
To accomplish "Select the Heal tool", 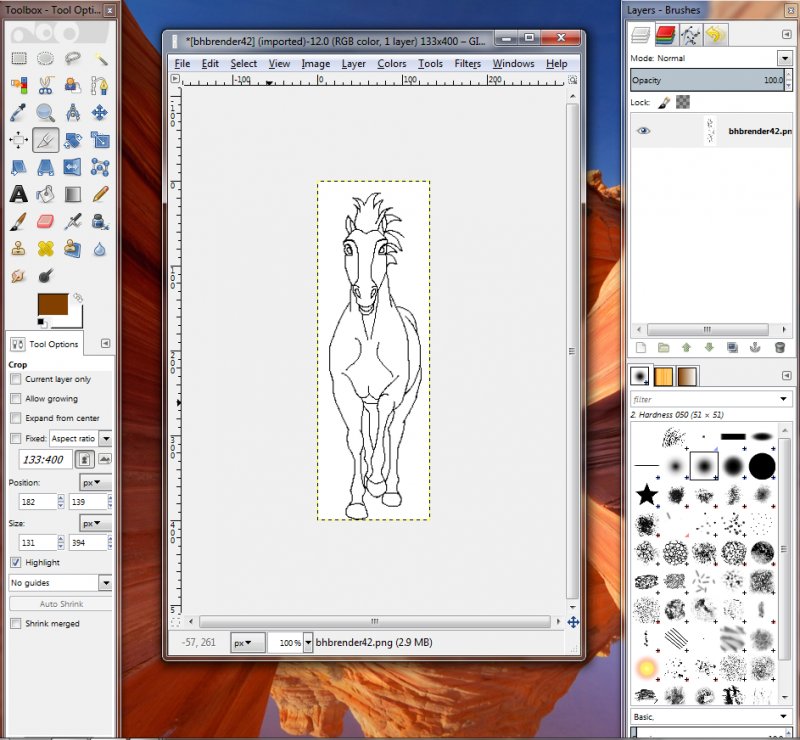I will (46, 249).
